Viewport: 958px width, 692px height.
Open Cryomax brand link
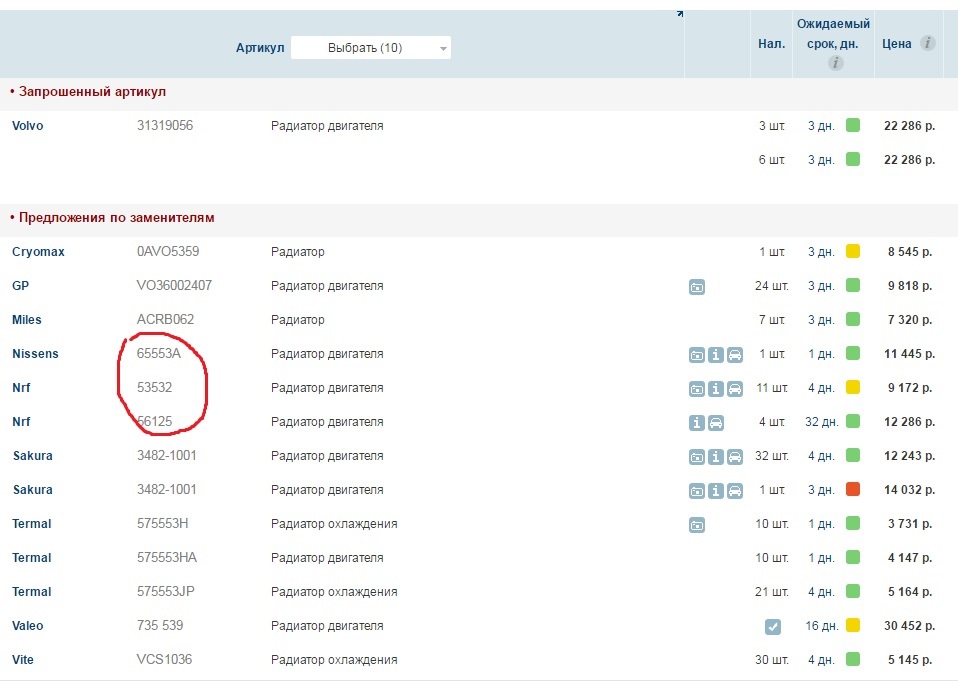[38, 252]
